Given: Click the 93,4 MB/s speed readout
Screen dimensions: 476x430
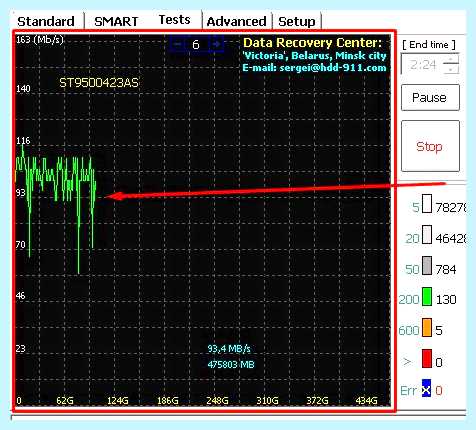Looking at the screenshot, I should coord(229,349).
